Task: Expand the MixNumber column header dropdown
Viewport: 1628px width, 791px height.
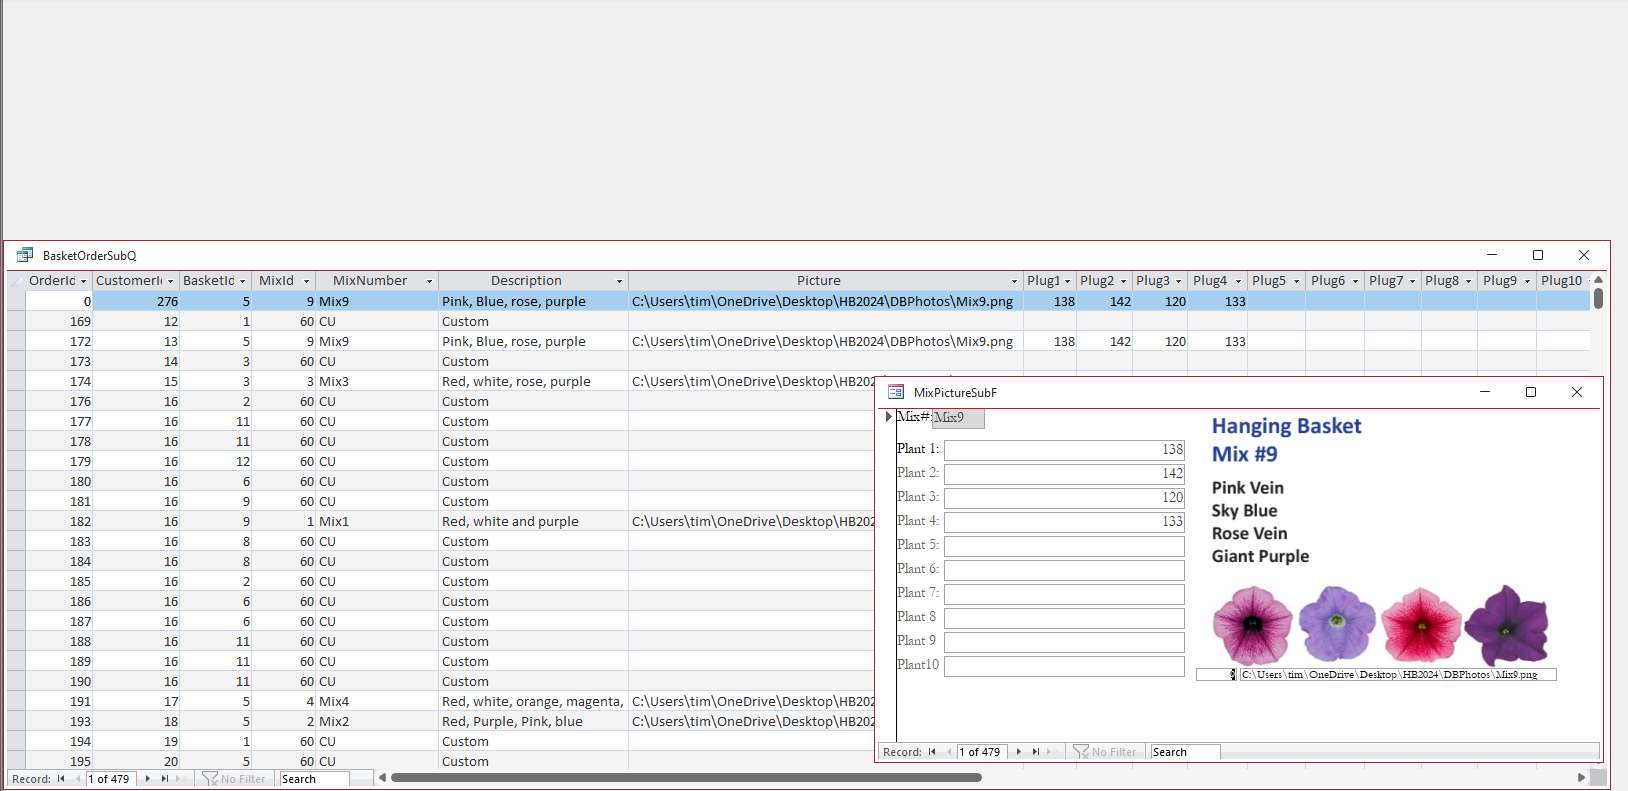Action: coord(429,281)
